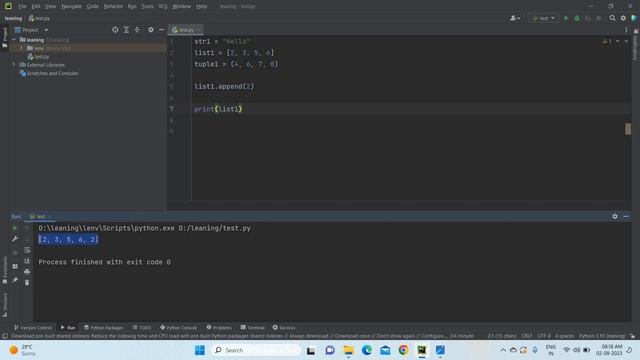The width and height of the screenshot is (640, 360).
Task: Toggle soft-wrap icon in Run panel
Action: 27,250
